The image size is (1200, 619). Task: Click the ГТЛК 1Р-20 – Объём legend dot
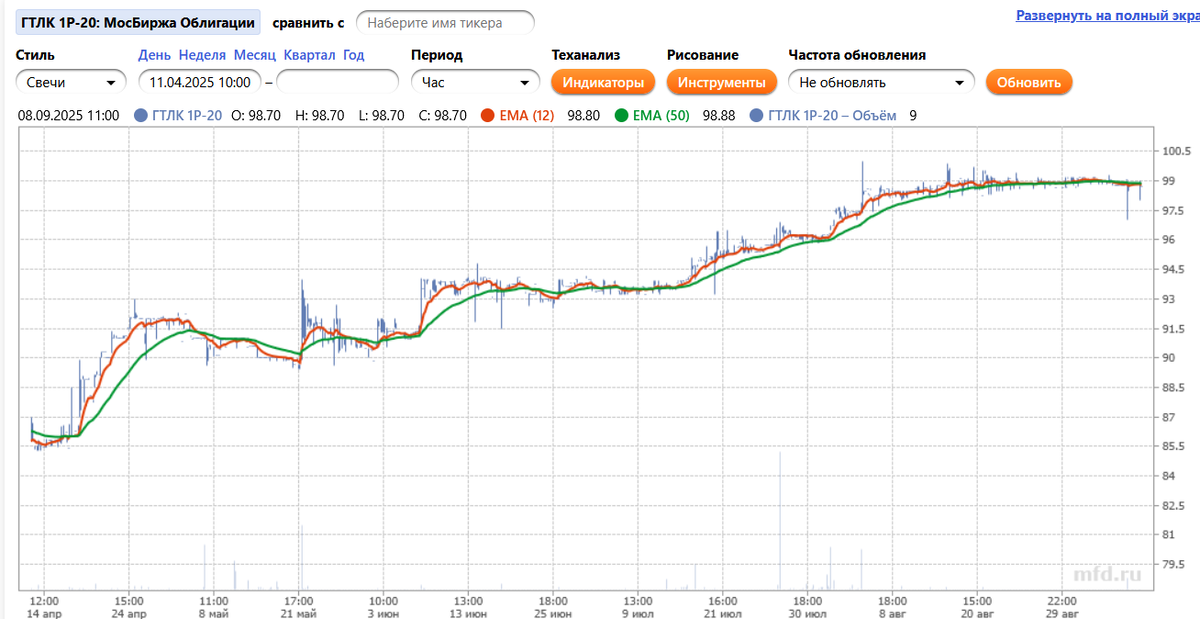tap(756, 116)
